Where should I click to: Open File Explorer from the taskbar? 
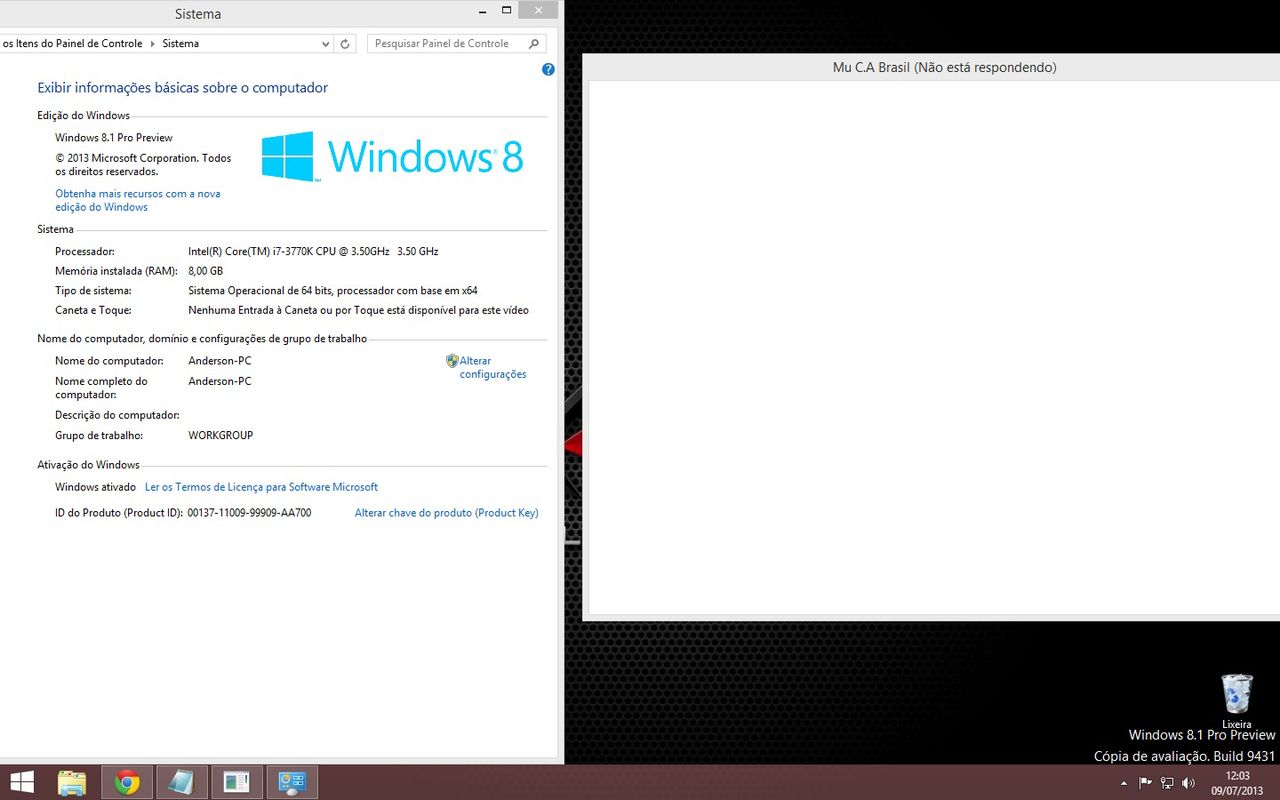(72, 782)
